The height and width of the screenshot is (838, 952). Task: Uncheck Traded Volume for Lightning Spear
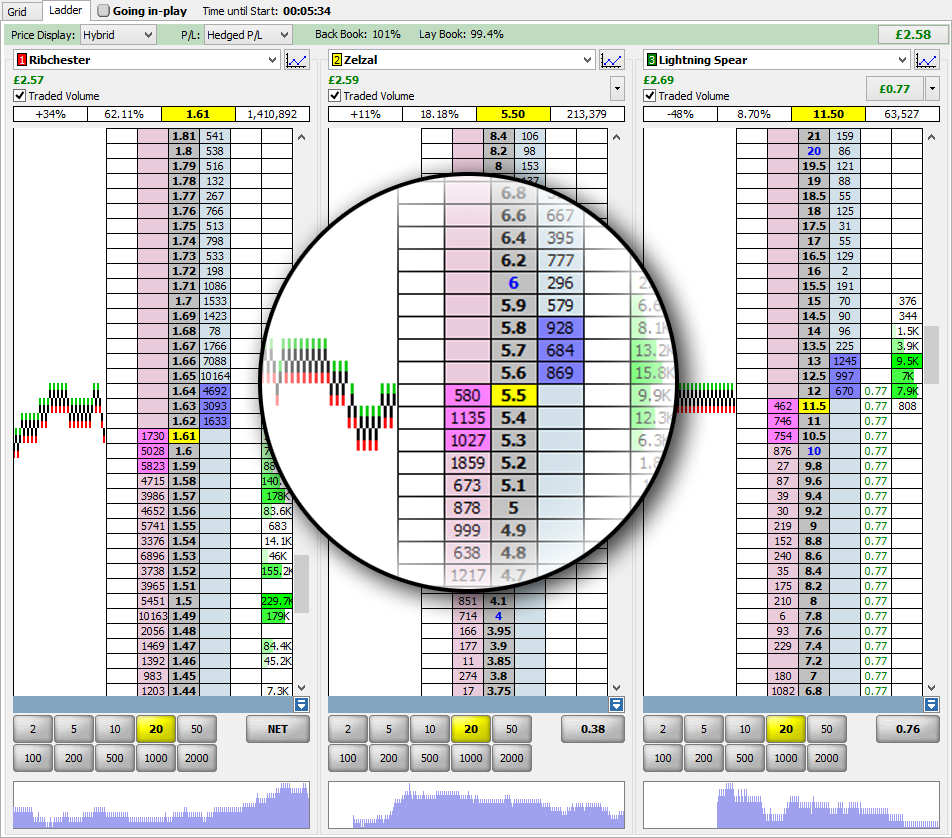650,96
